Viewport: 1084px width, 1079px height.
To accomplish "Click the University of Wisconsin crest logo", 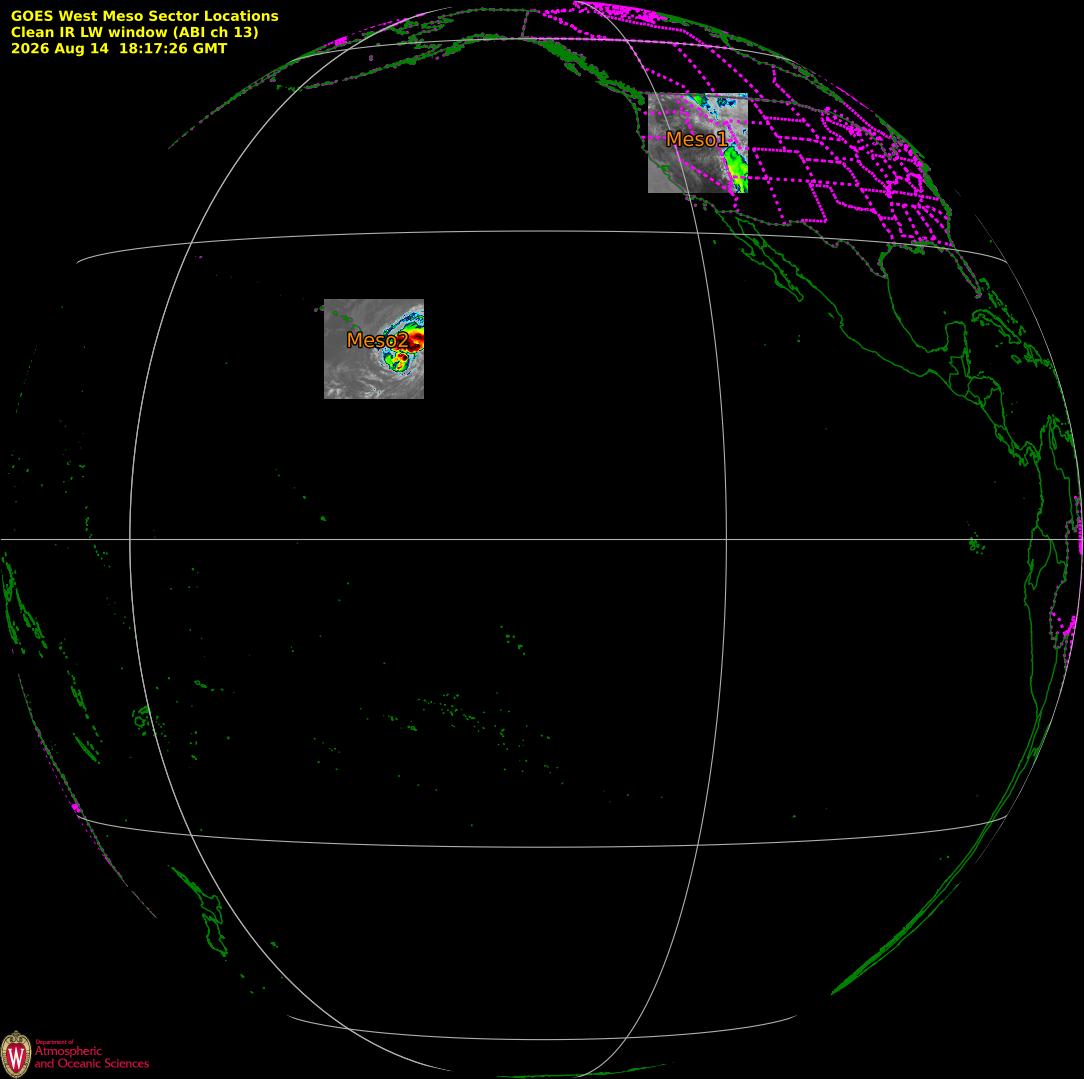I will 16,1055.
